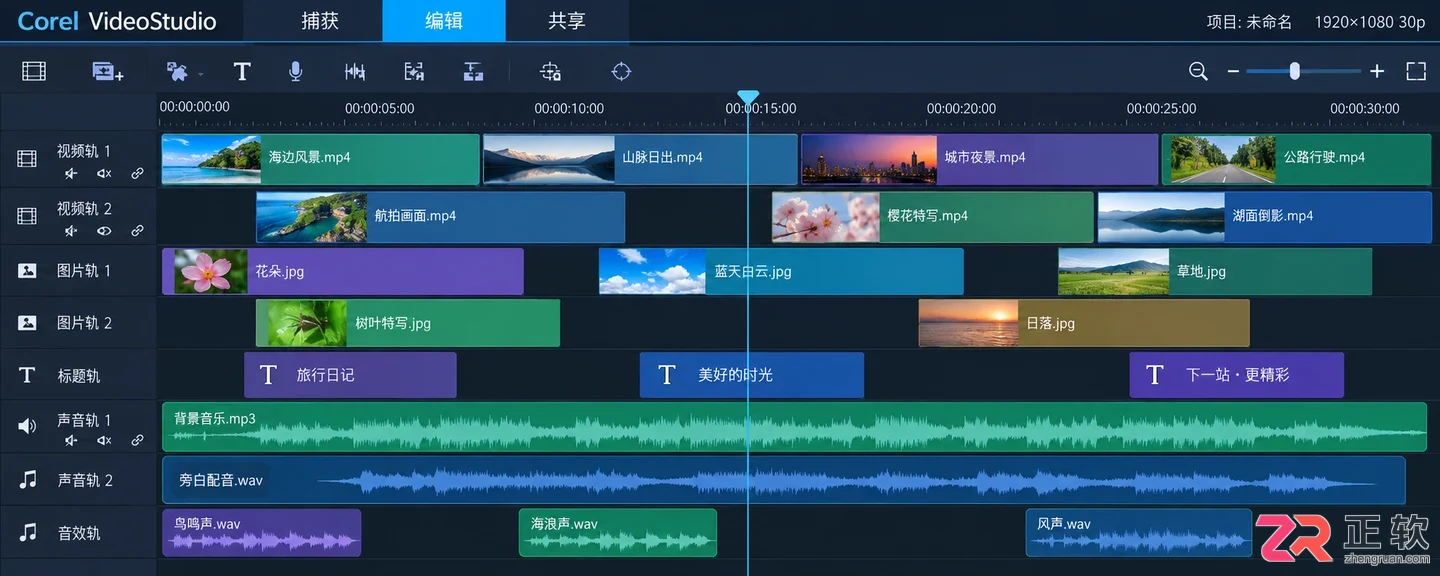Click the 项目: 未命名 project name text
This screenshot has height=576, width=1440.
point(1250,22)
